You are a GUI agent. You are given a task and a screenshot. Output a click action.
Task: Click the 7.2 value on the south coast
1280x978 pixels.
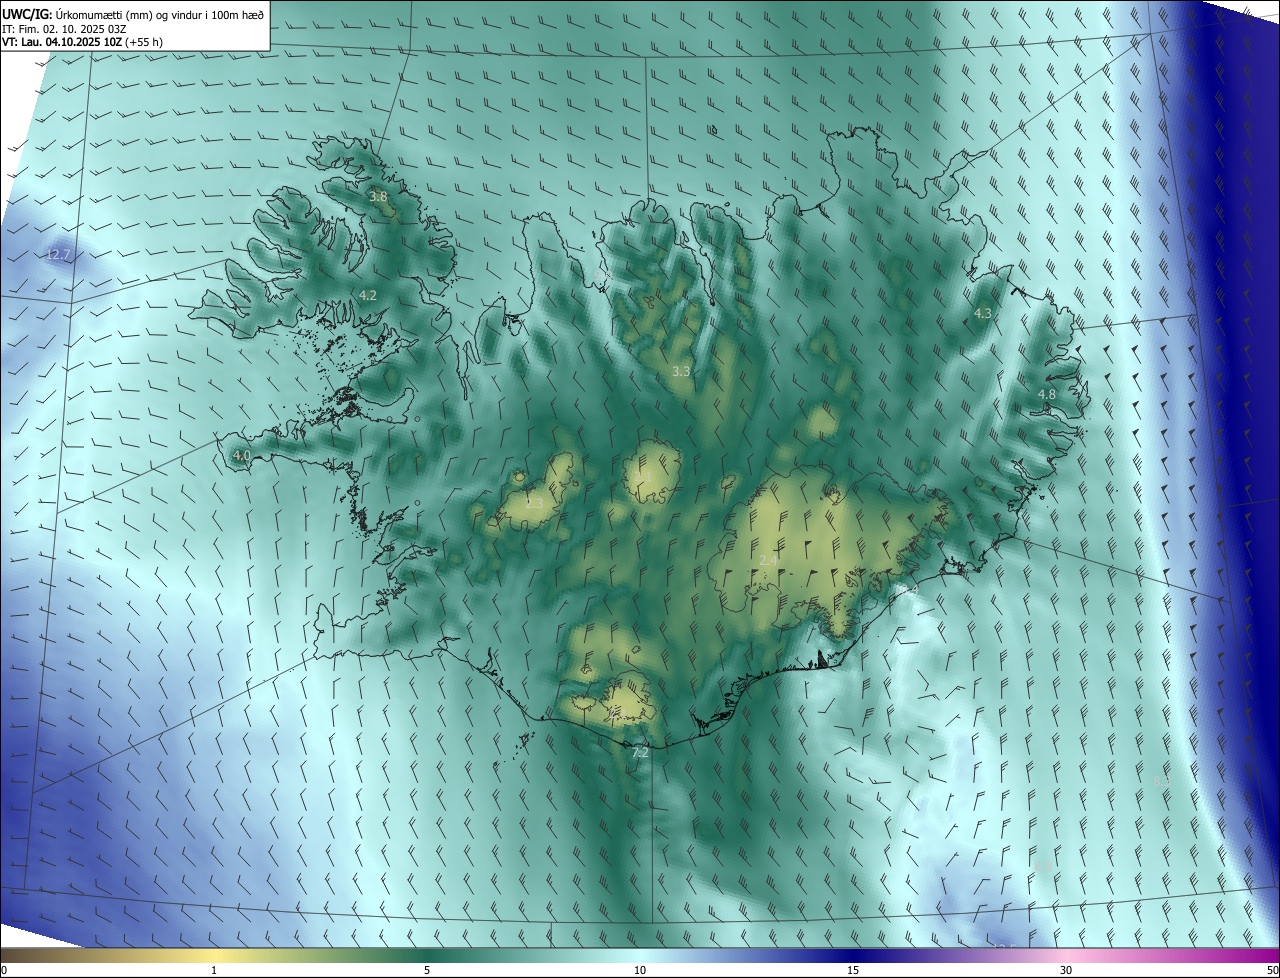pyautogui.click(x=640, y=752)
